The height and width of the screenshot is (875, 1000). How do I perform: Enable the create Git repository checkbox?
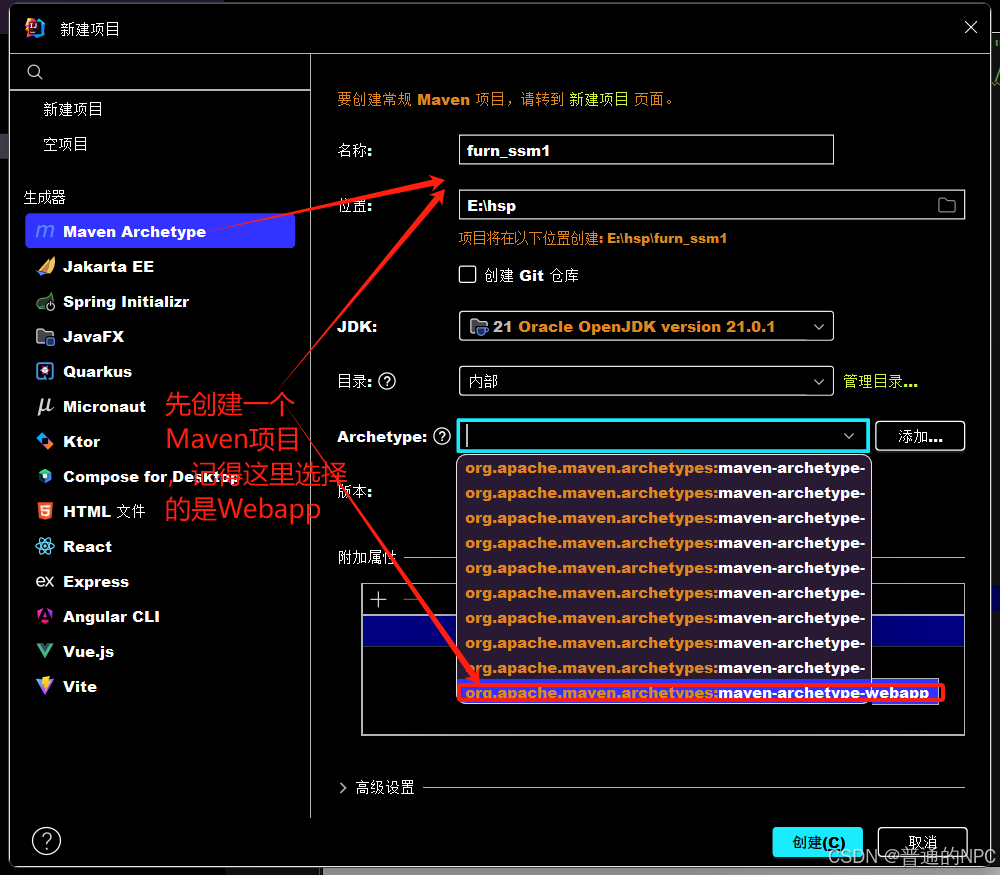pos(467,275)
